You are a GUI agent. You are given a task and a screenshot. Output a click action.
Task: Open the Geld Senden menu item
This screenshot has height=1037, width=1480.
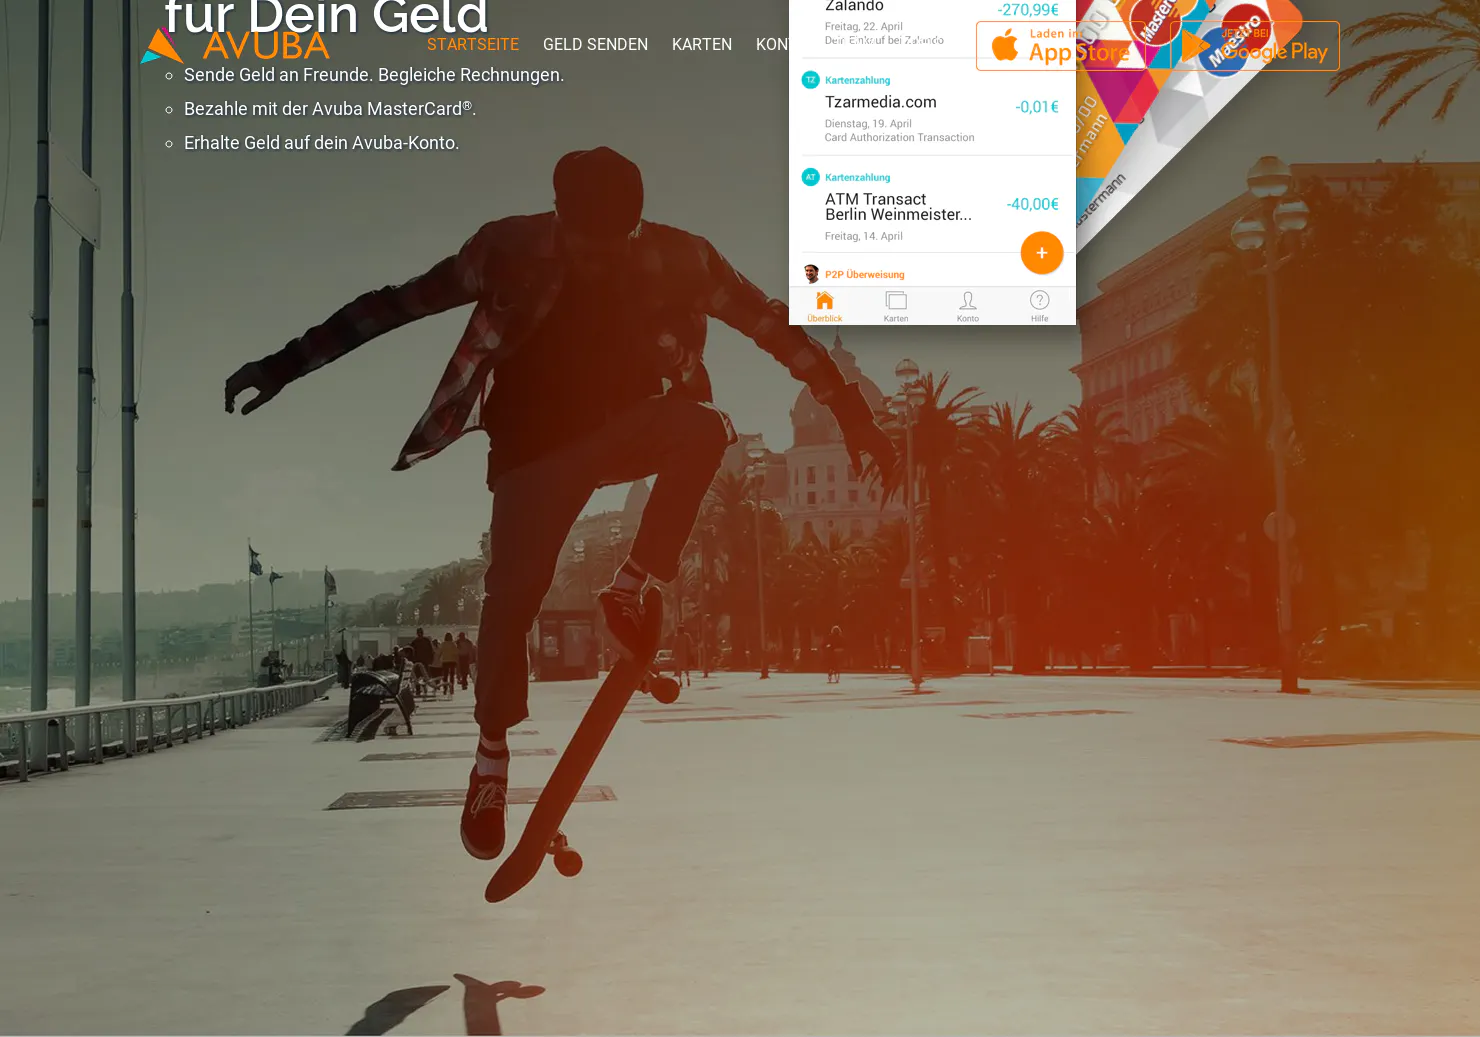(x=595, y=44)
